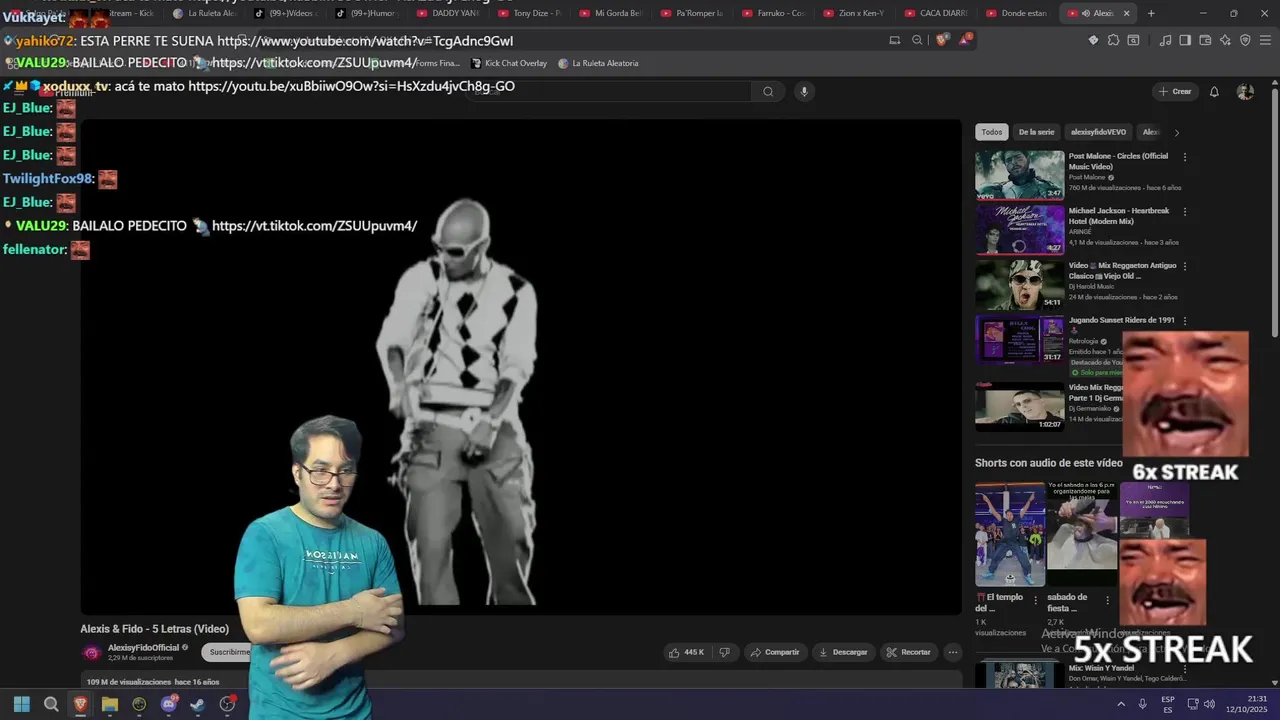Image resolution: width=1280 pixels, height=720 pixels.
Task: Select the De la serie filter chip
Action: point(1036,132)
